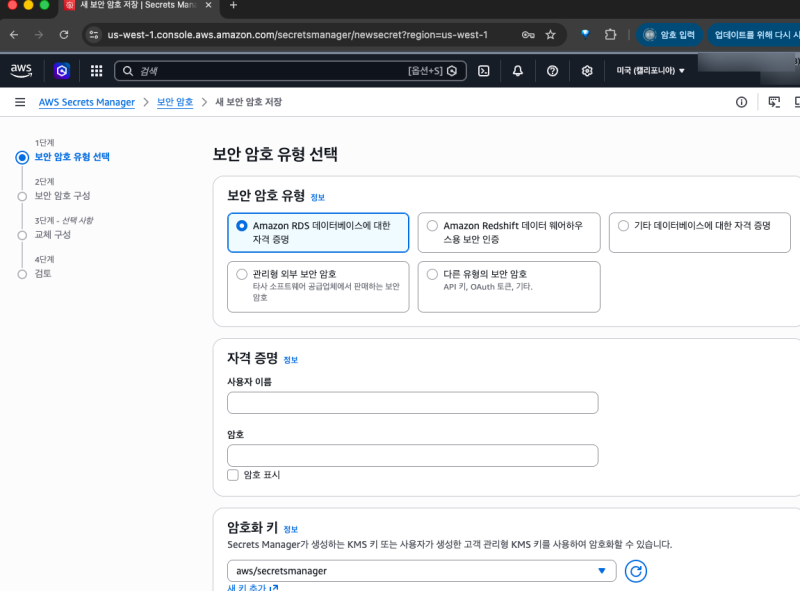The width and height of the screenshot is (800, 591).
Task: Open a new browser tab
Action: click(233, 6)
